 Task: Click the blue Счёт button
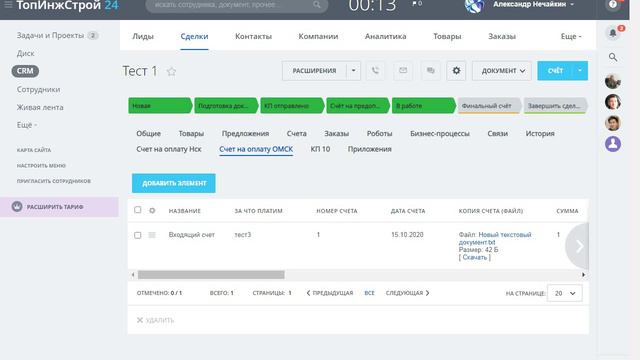point(555,71)
